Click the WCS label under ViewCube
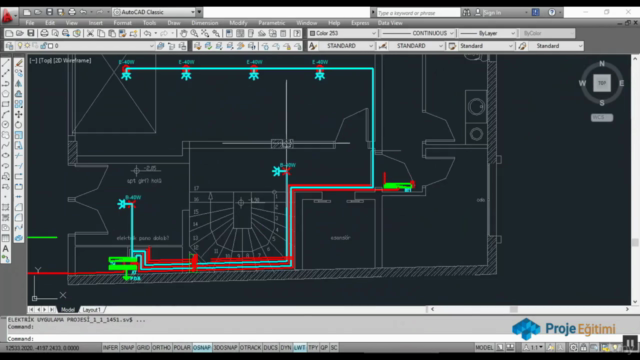Screen dimensions: 640x360 [x=602, y=118]
